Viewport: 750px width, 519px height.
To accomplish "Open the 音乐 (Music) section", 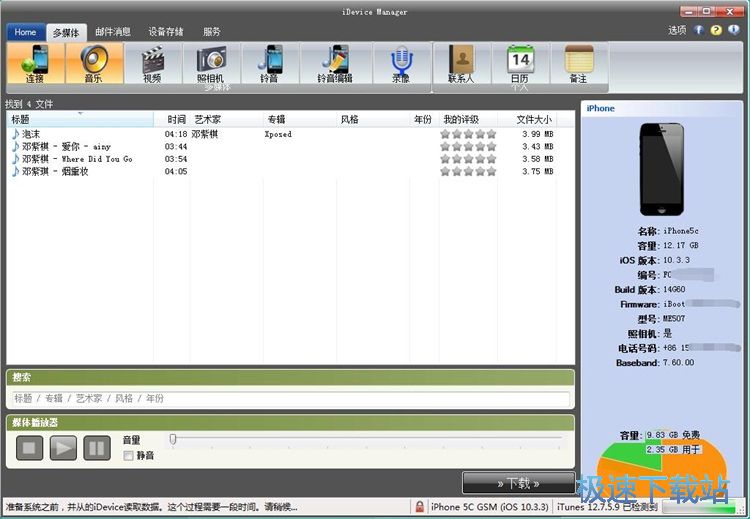I will point(94,62).
